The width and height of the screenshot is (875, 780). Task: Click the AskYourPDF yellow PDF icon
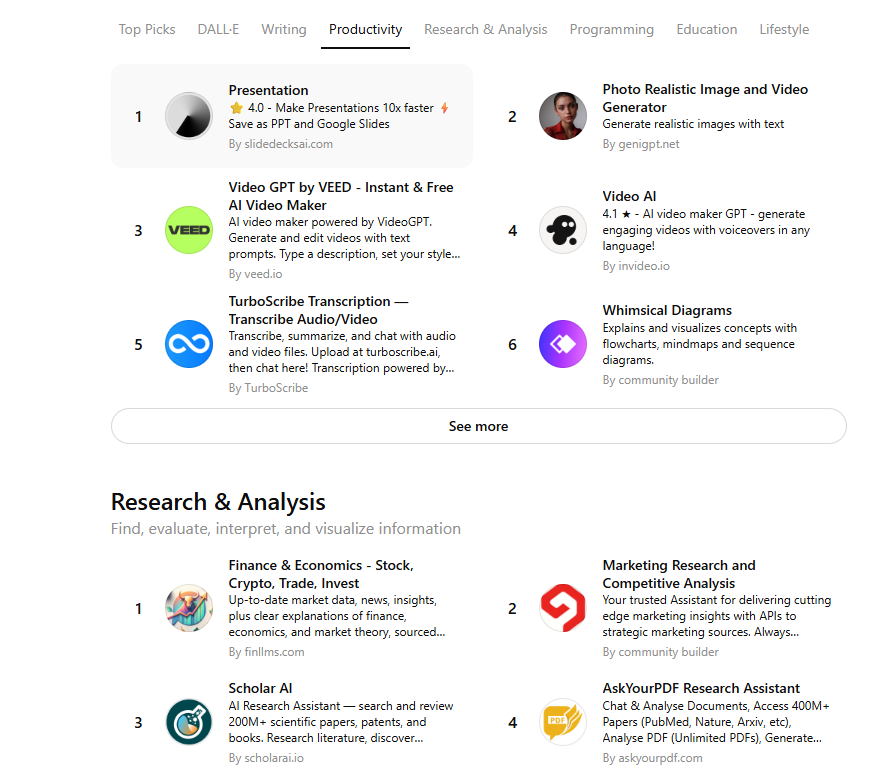[562, 722]
